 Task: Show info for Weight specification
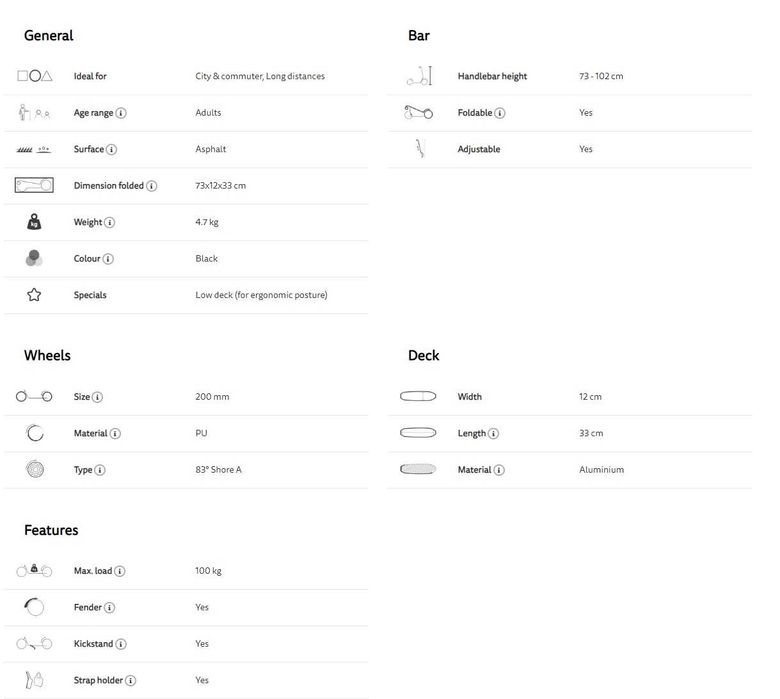(x=110, y=223)
